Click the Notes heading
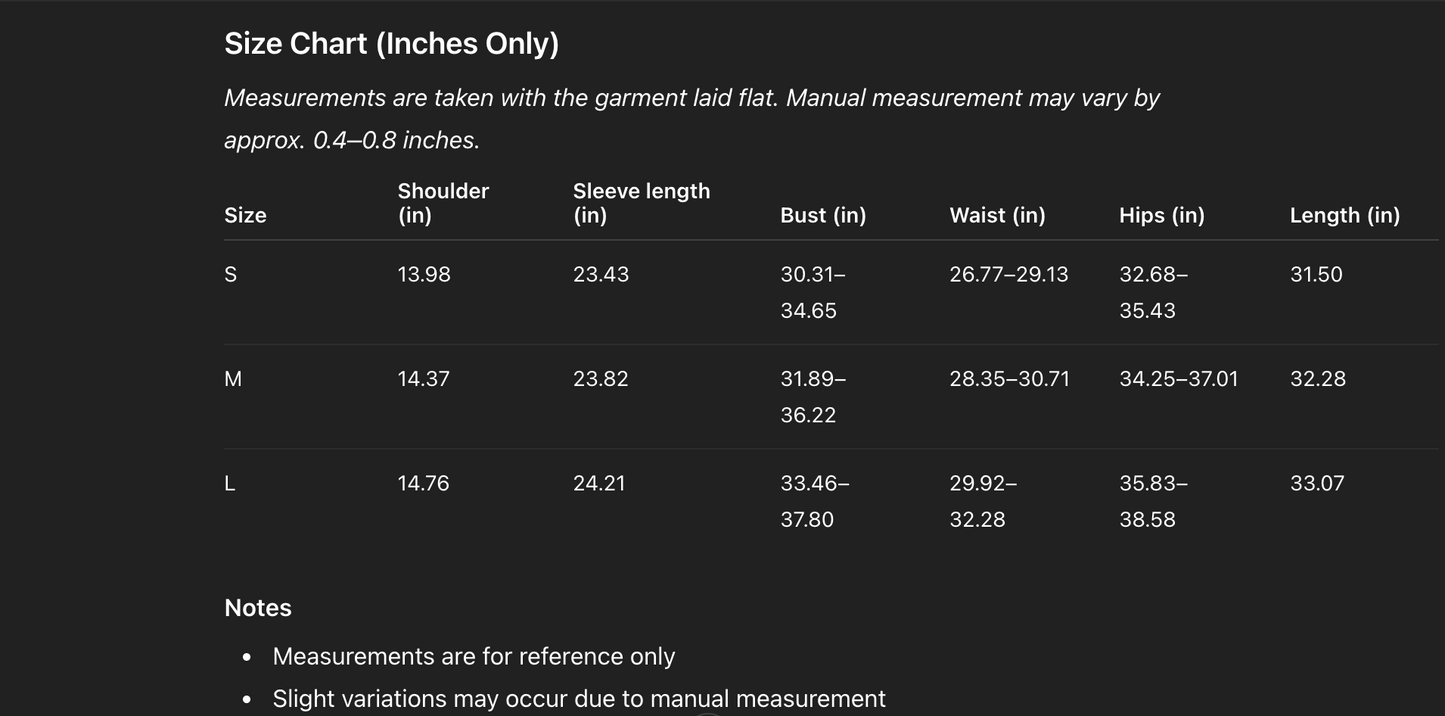Viewport: 1445px width, 716px height. pos(258,608)
